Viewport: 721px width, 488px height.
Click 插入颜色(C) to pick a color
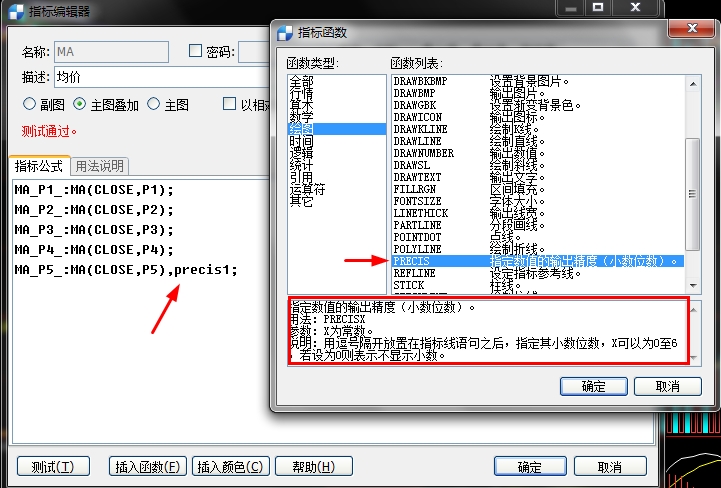(230, 467)
